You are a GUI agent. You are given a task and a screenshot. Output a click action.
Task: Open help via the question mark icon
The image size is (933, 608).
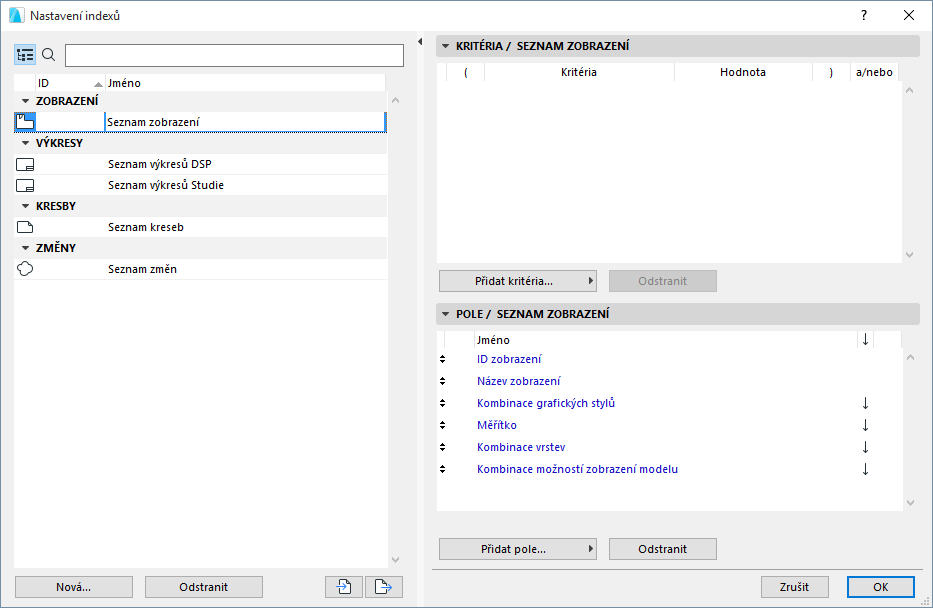(862, 15)
